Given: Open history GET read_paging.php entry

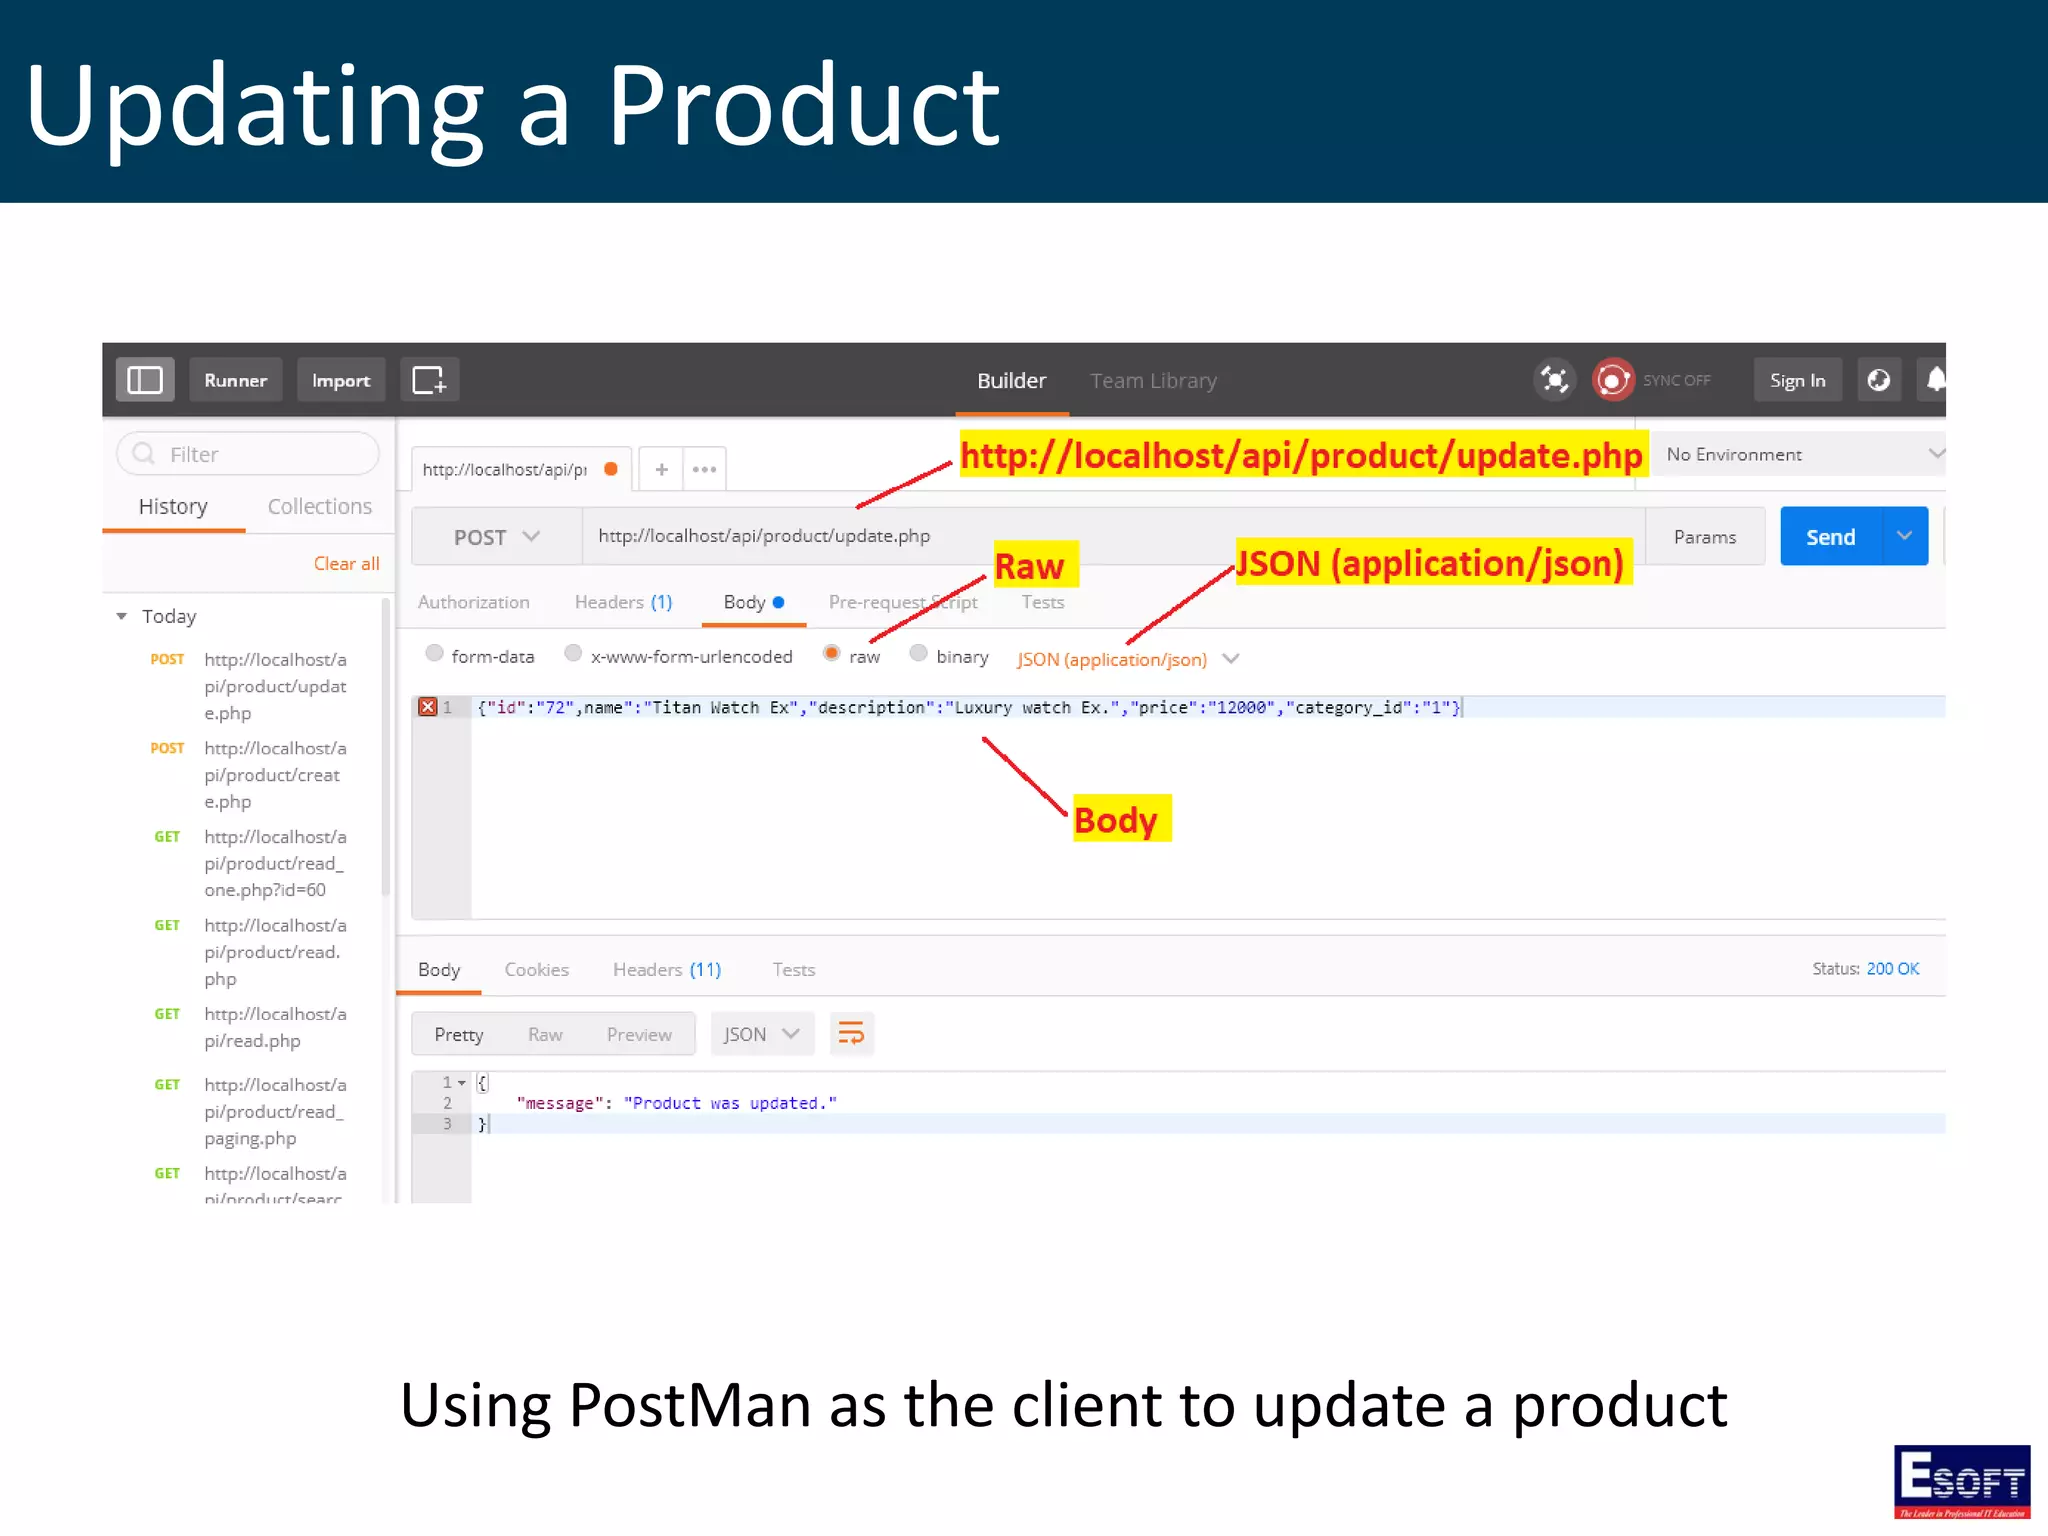Looking at the screenshot, I should (x=249, y=1111).
